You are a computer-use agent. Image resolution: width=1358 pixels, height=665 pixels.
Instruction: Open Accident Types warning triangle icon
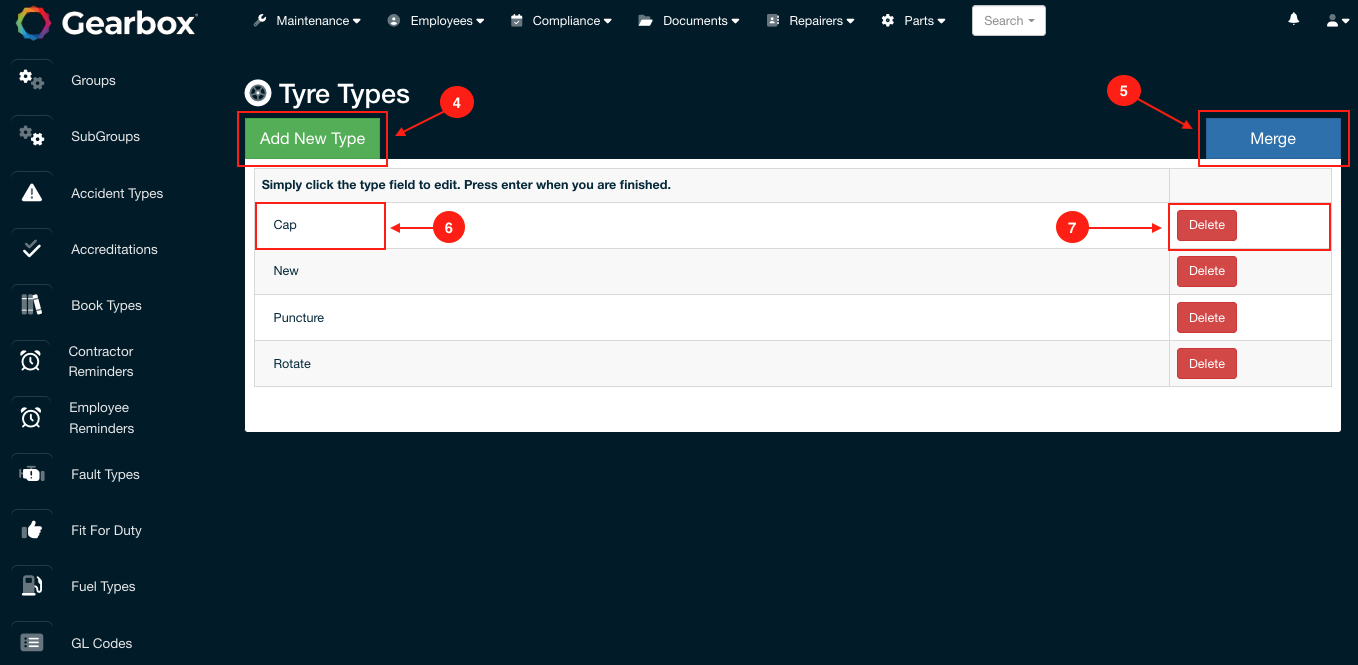point(32,193)
